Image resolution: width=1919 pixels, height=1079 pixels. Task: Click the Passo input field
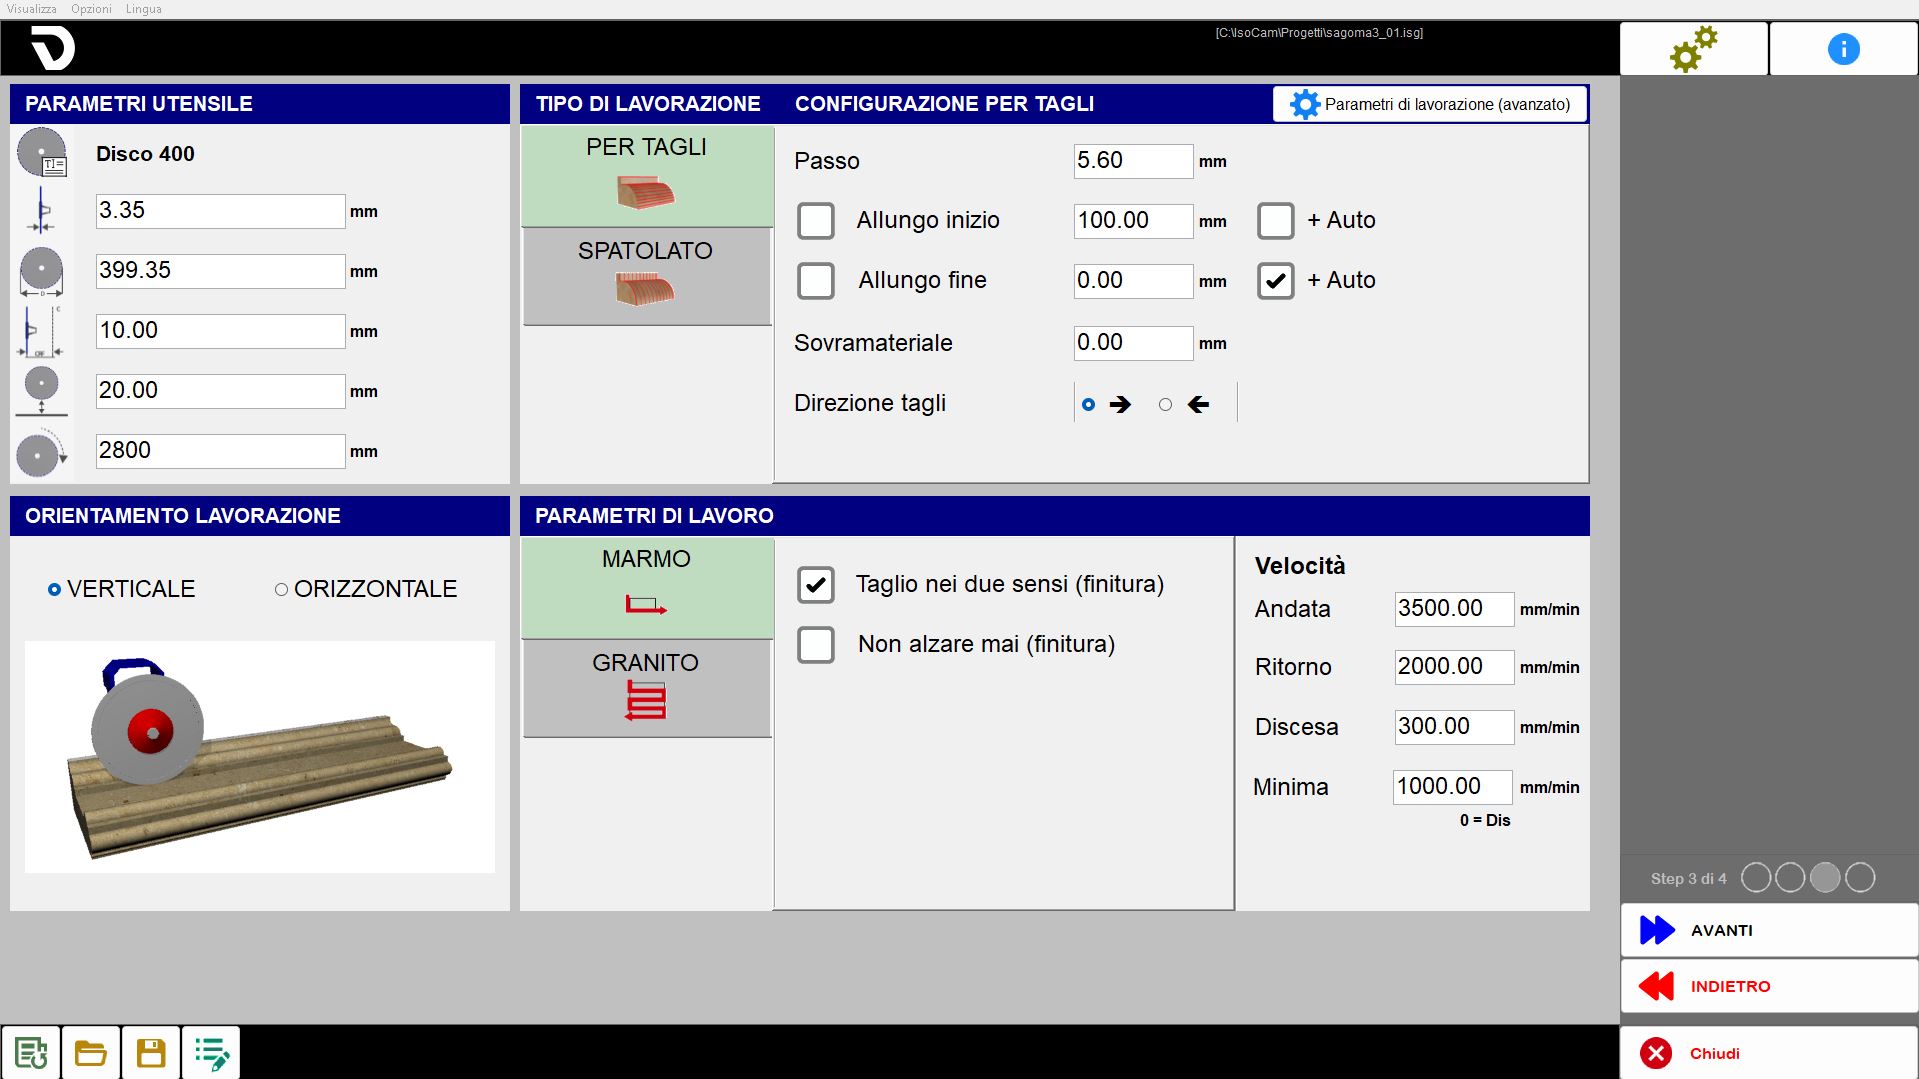[x=1133, y=161]
